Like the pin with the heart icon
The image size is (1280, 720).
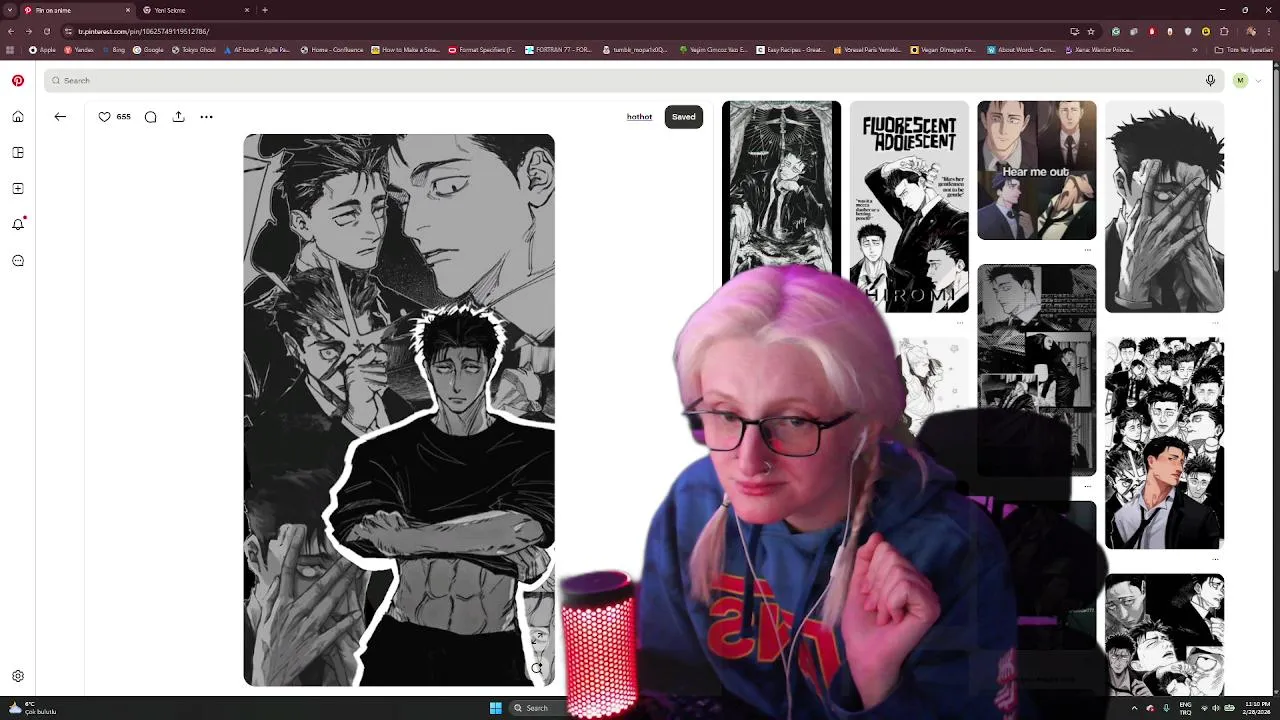pos(104,117)
